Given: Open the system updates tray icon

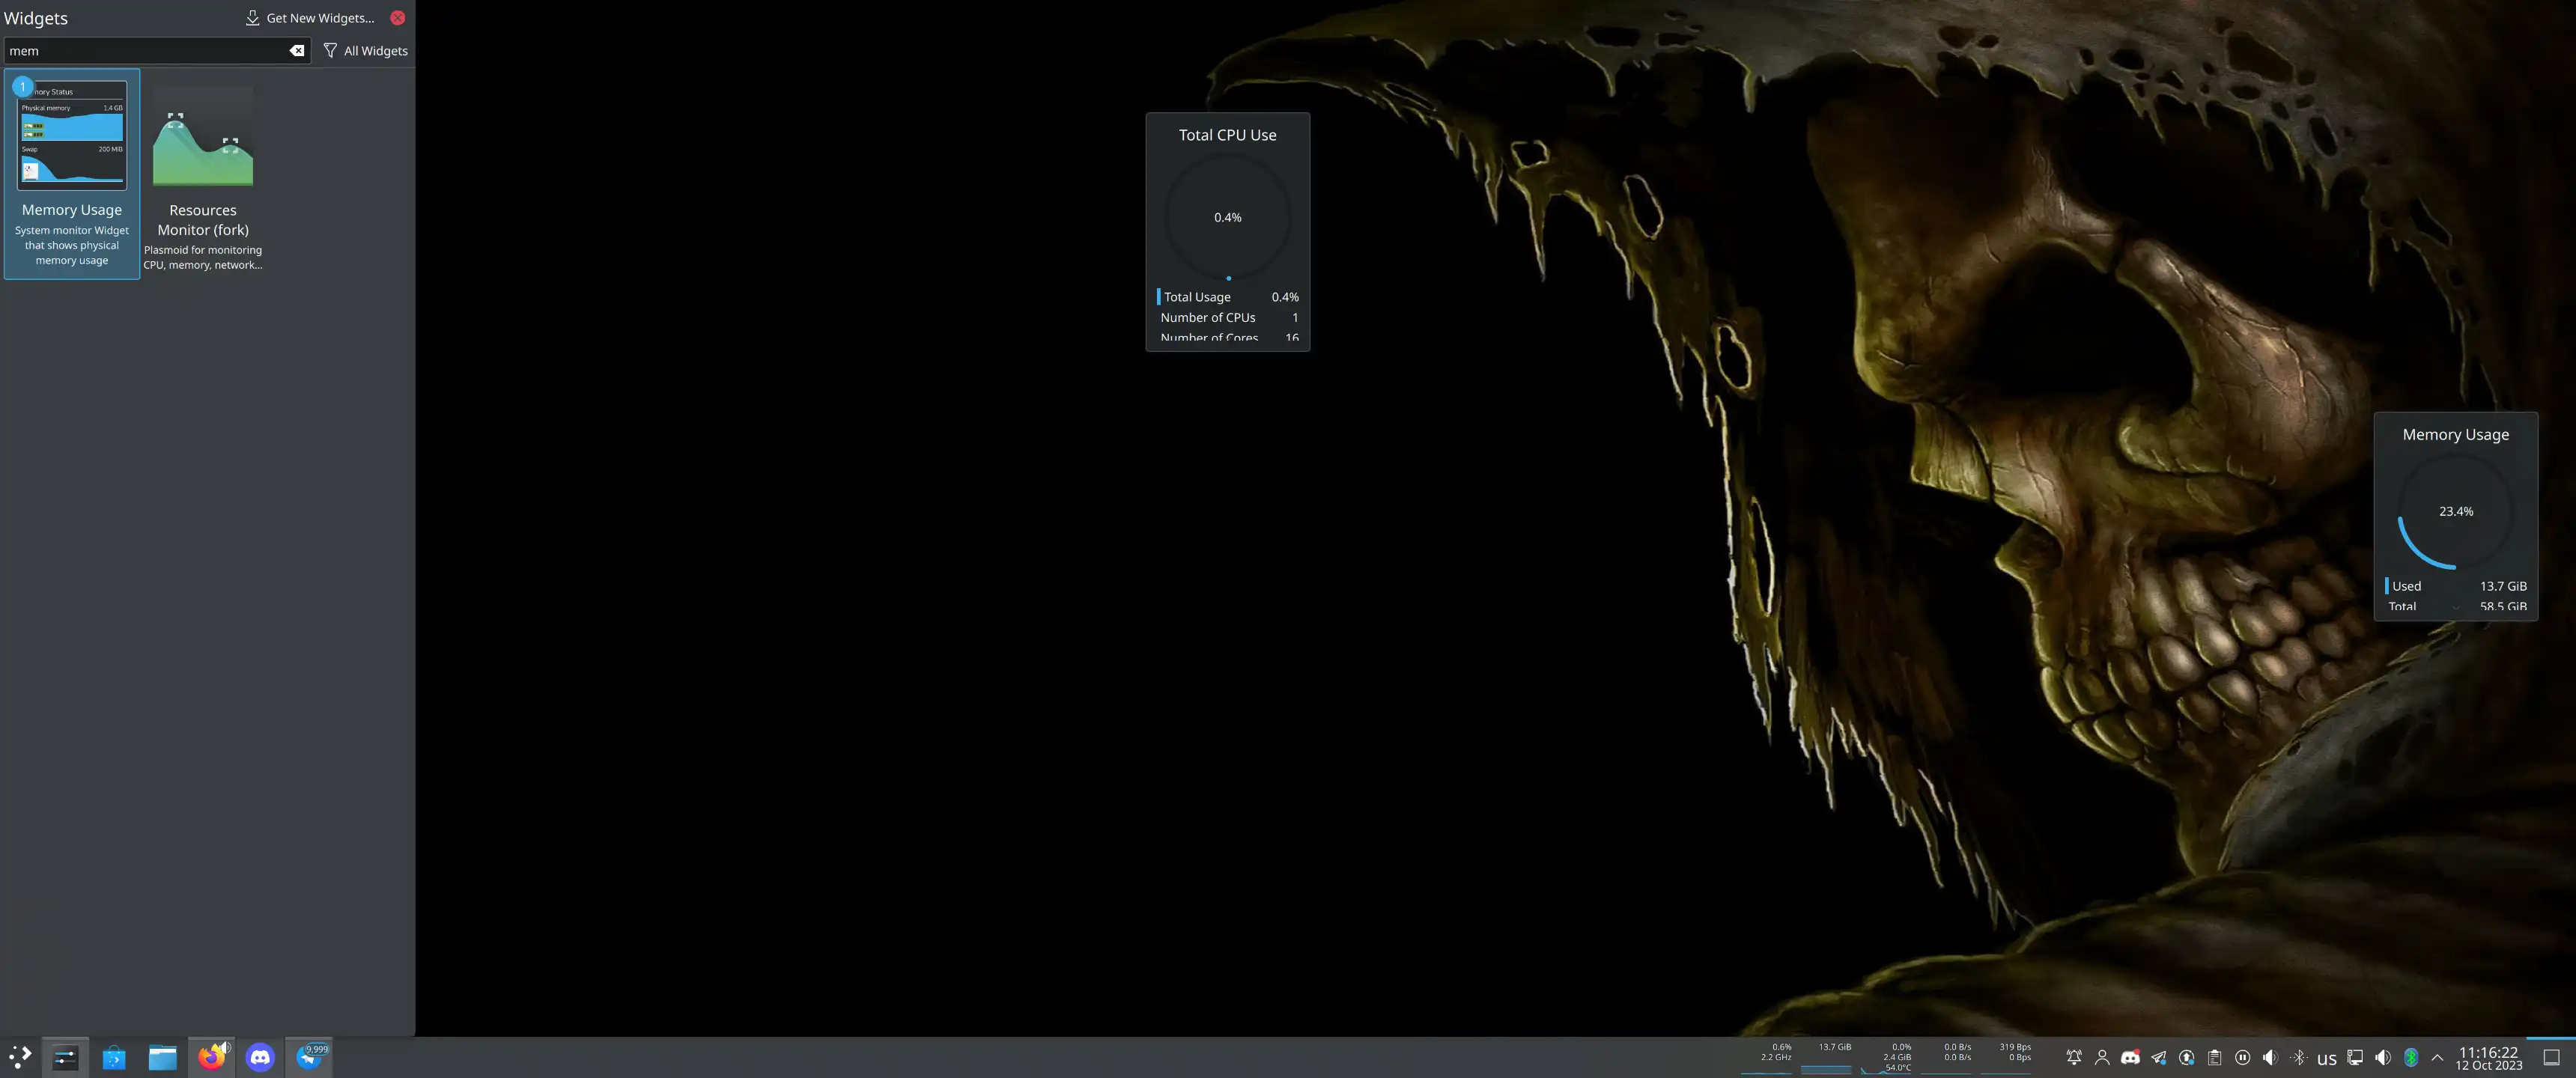Looking at the screenshot, I should (x=2187, y=1057).
